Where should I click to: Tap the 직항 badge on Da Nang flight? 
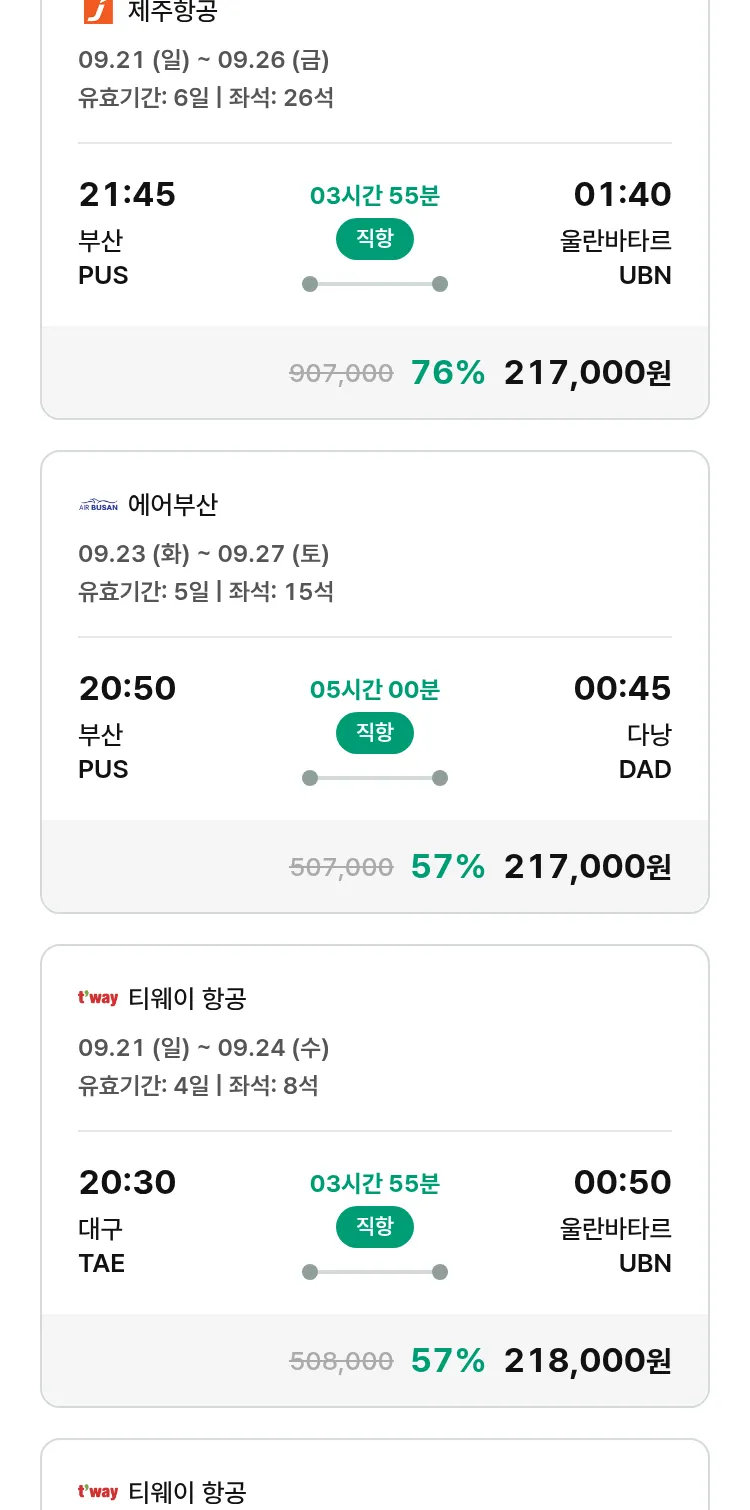[375, 733]
